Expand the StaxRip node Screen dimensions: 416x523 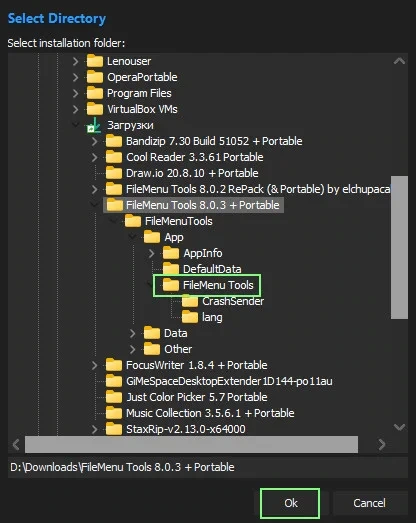click(95, 430)
